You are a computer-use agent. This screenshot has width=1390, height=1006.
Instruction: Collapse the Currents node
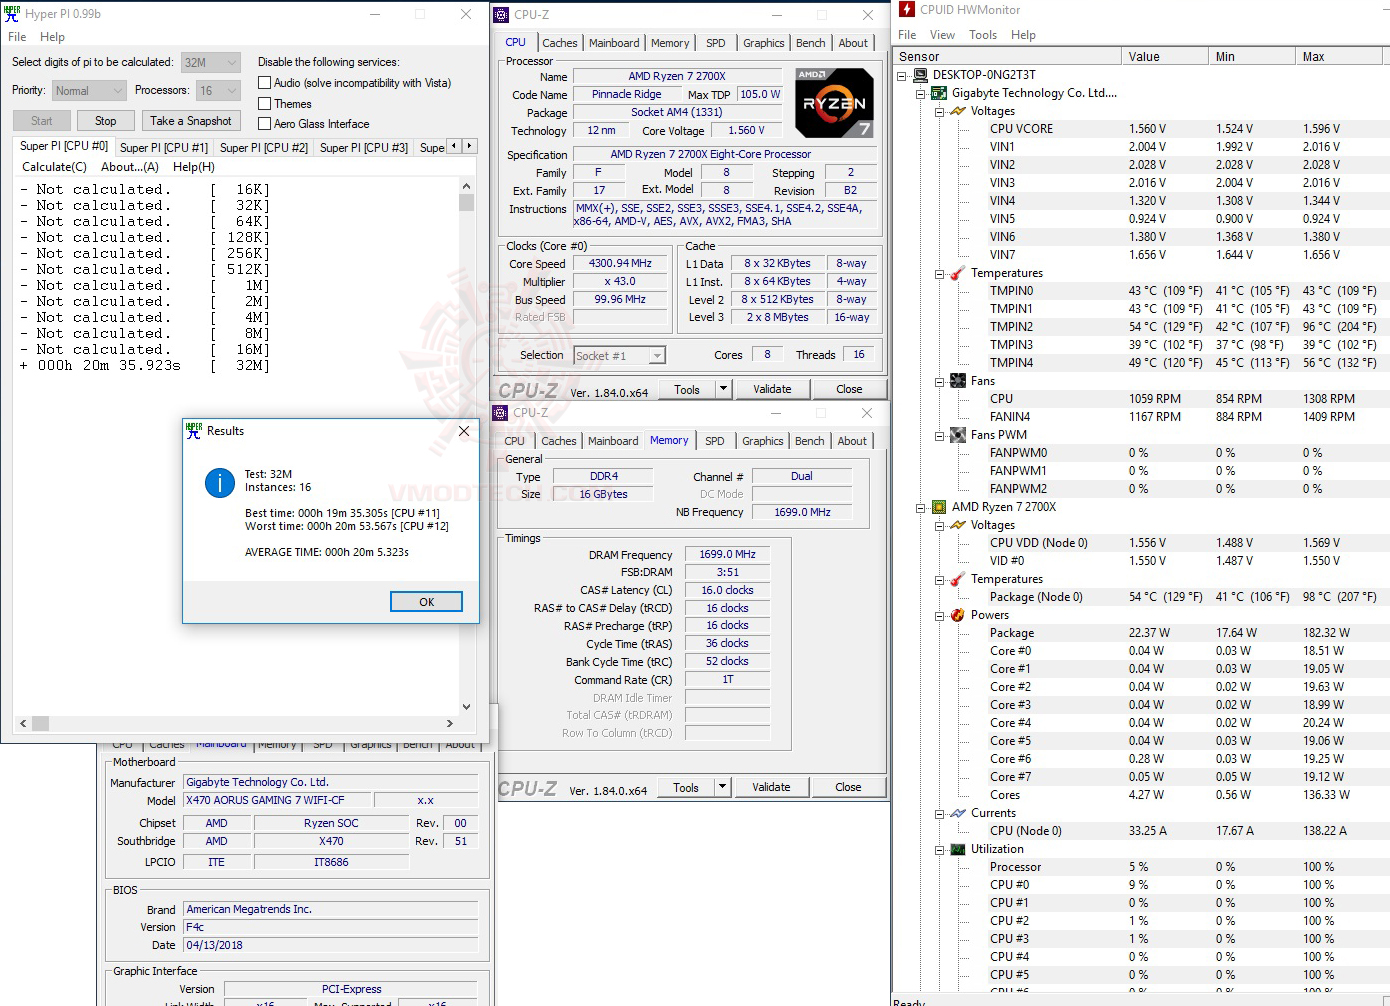pyautogui.click(x=940, y=813)
